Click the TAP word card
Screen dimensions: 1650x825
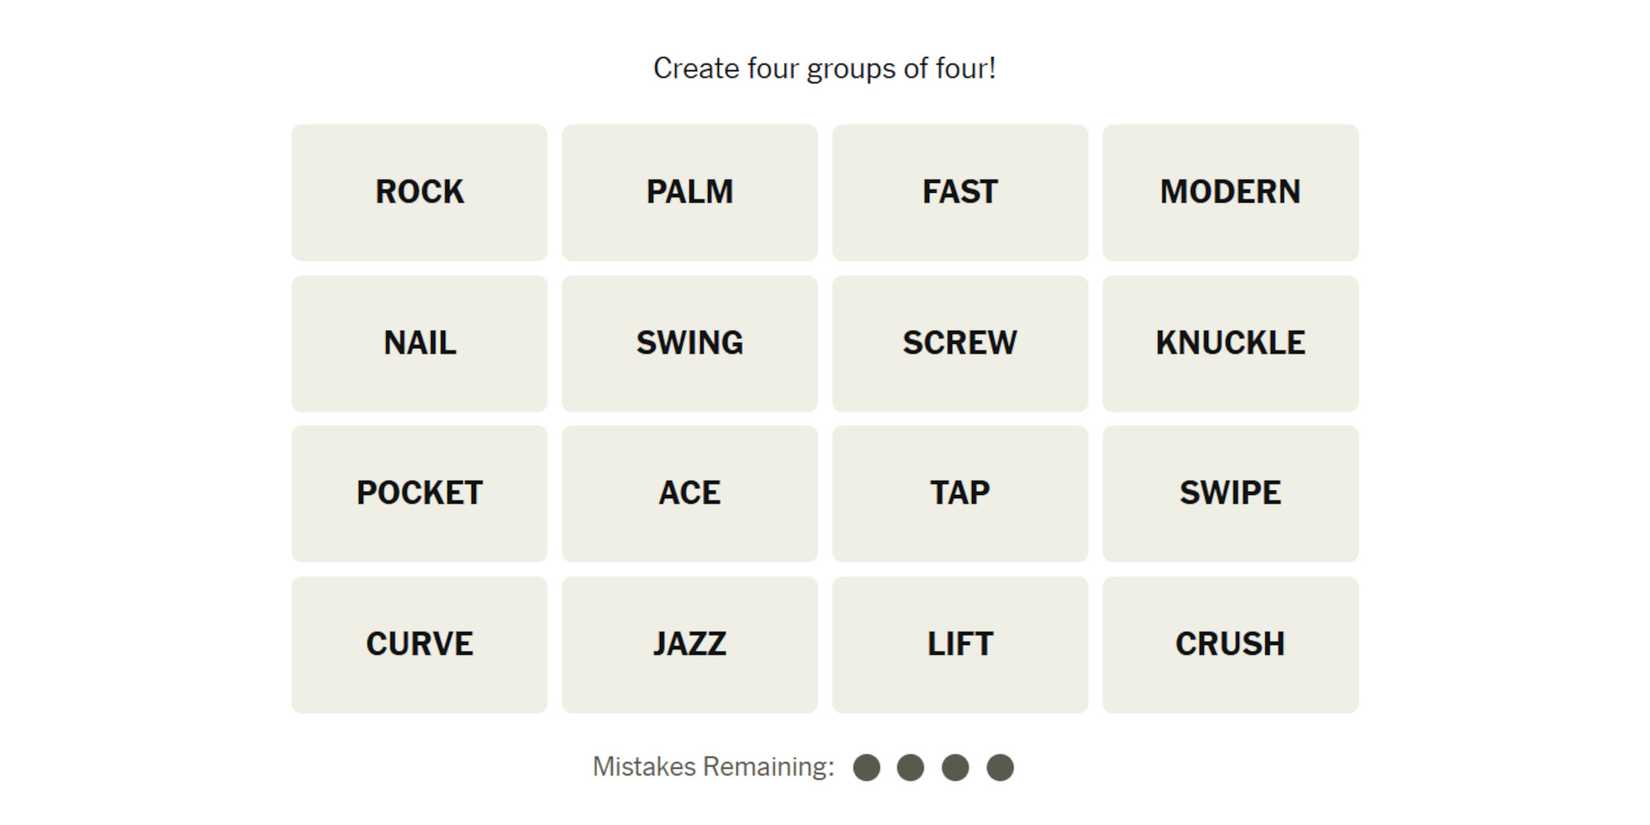pos(959,493)
